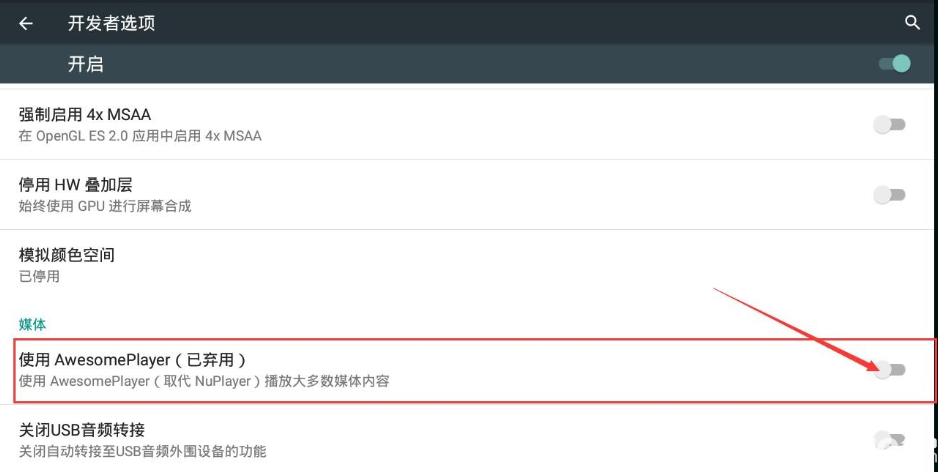The height and width of the screenshot is (472, 938).
Task: Tap the 强制启用 4x MSAA title text
Action: point(85,114)
